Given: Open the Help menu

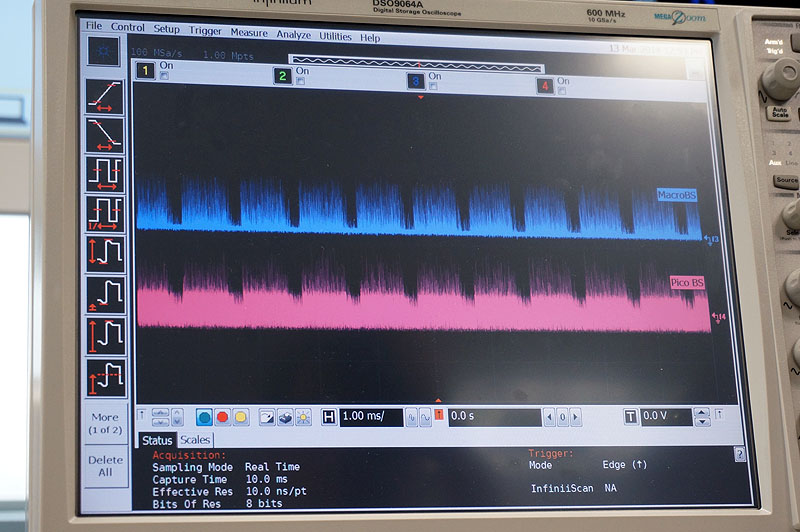Looking at the screenshot, I should pos(370,38).
